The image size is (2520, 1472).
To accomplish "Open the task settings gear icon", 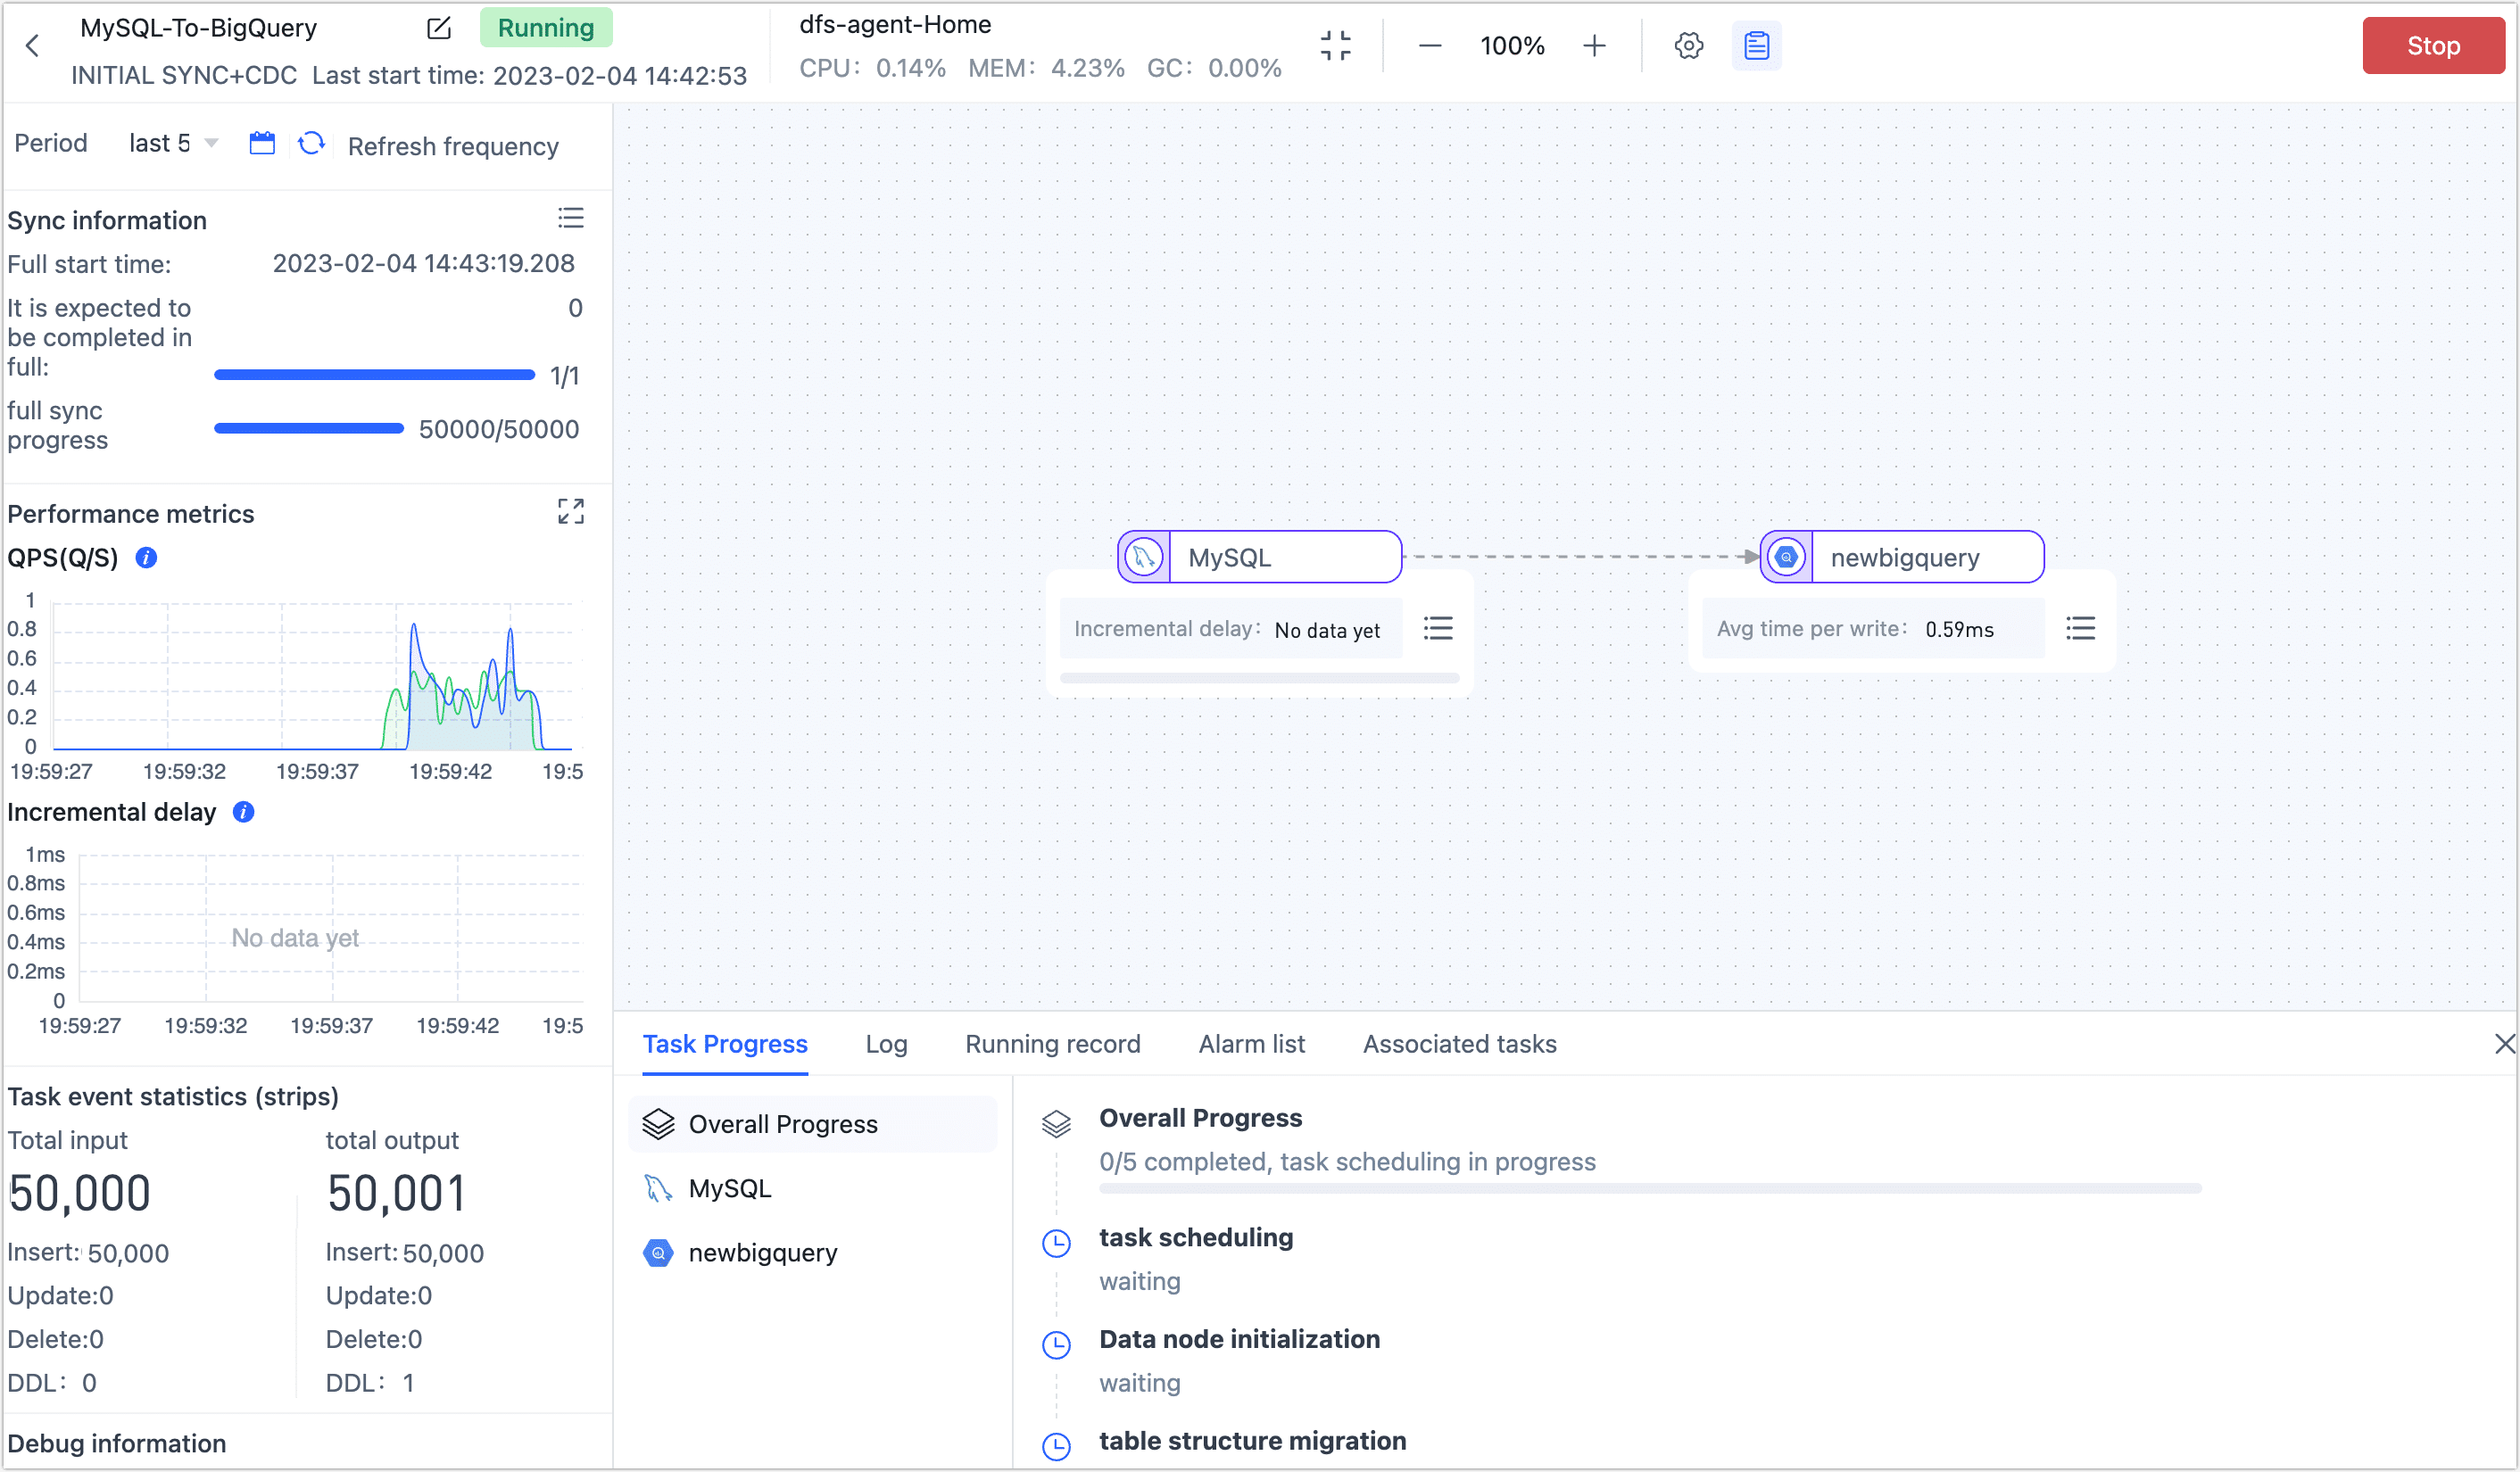I will point(1688,46).
